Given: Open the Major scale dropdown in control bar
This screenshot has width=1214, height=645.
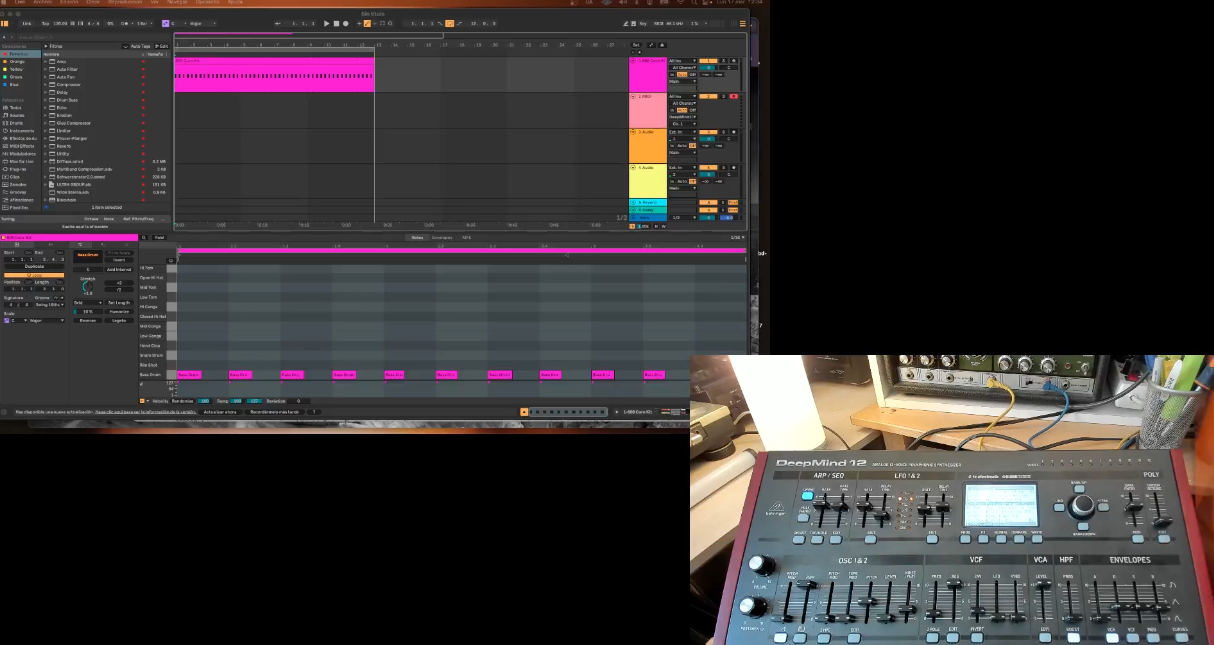Looking at the screenshot, I should (201, 23).
